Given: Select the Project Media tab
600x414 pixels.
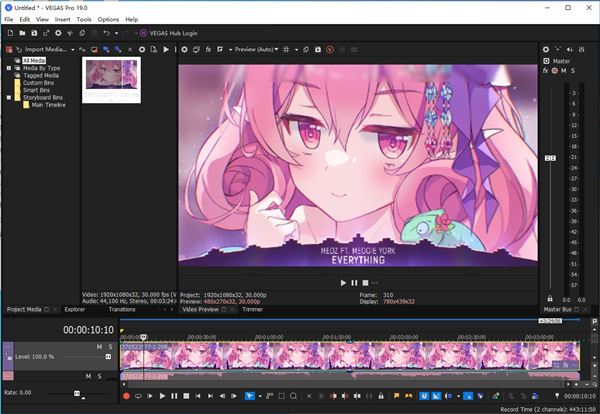Looking at the screenshot, I should [x=24, y=310].
